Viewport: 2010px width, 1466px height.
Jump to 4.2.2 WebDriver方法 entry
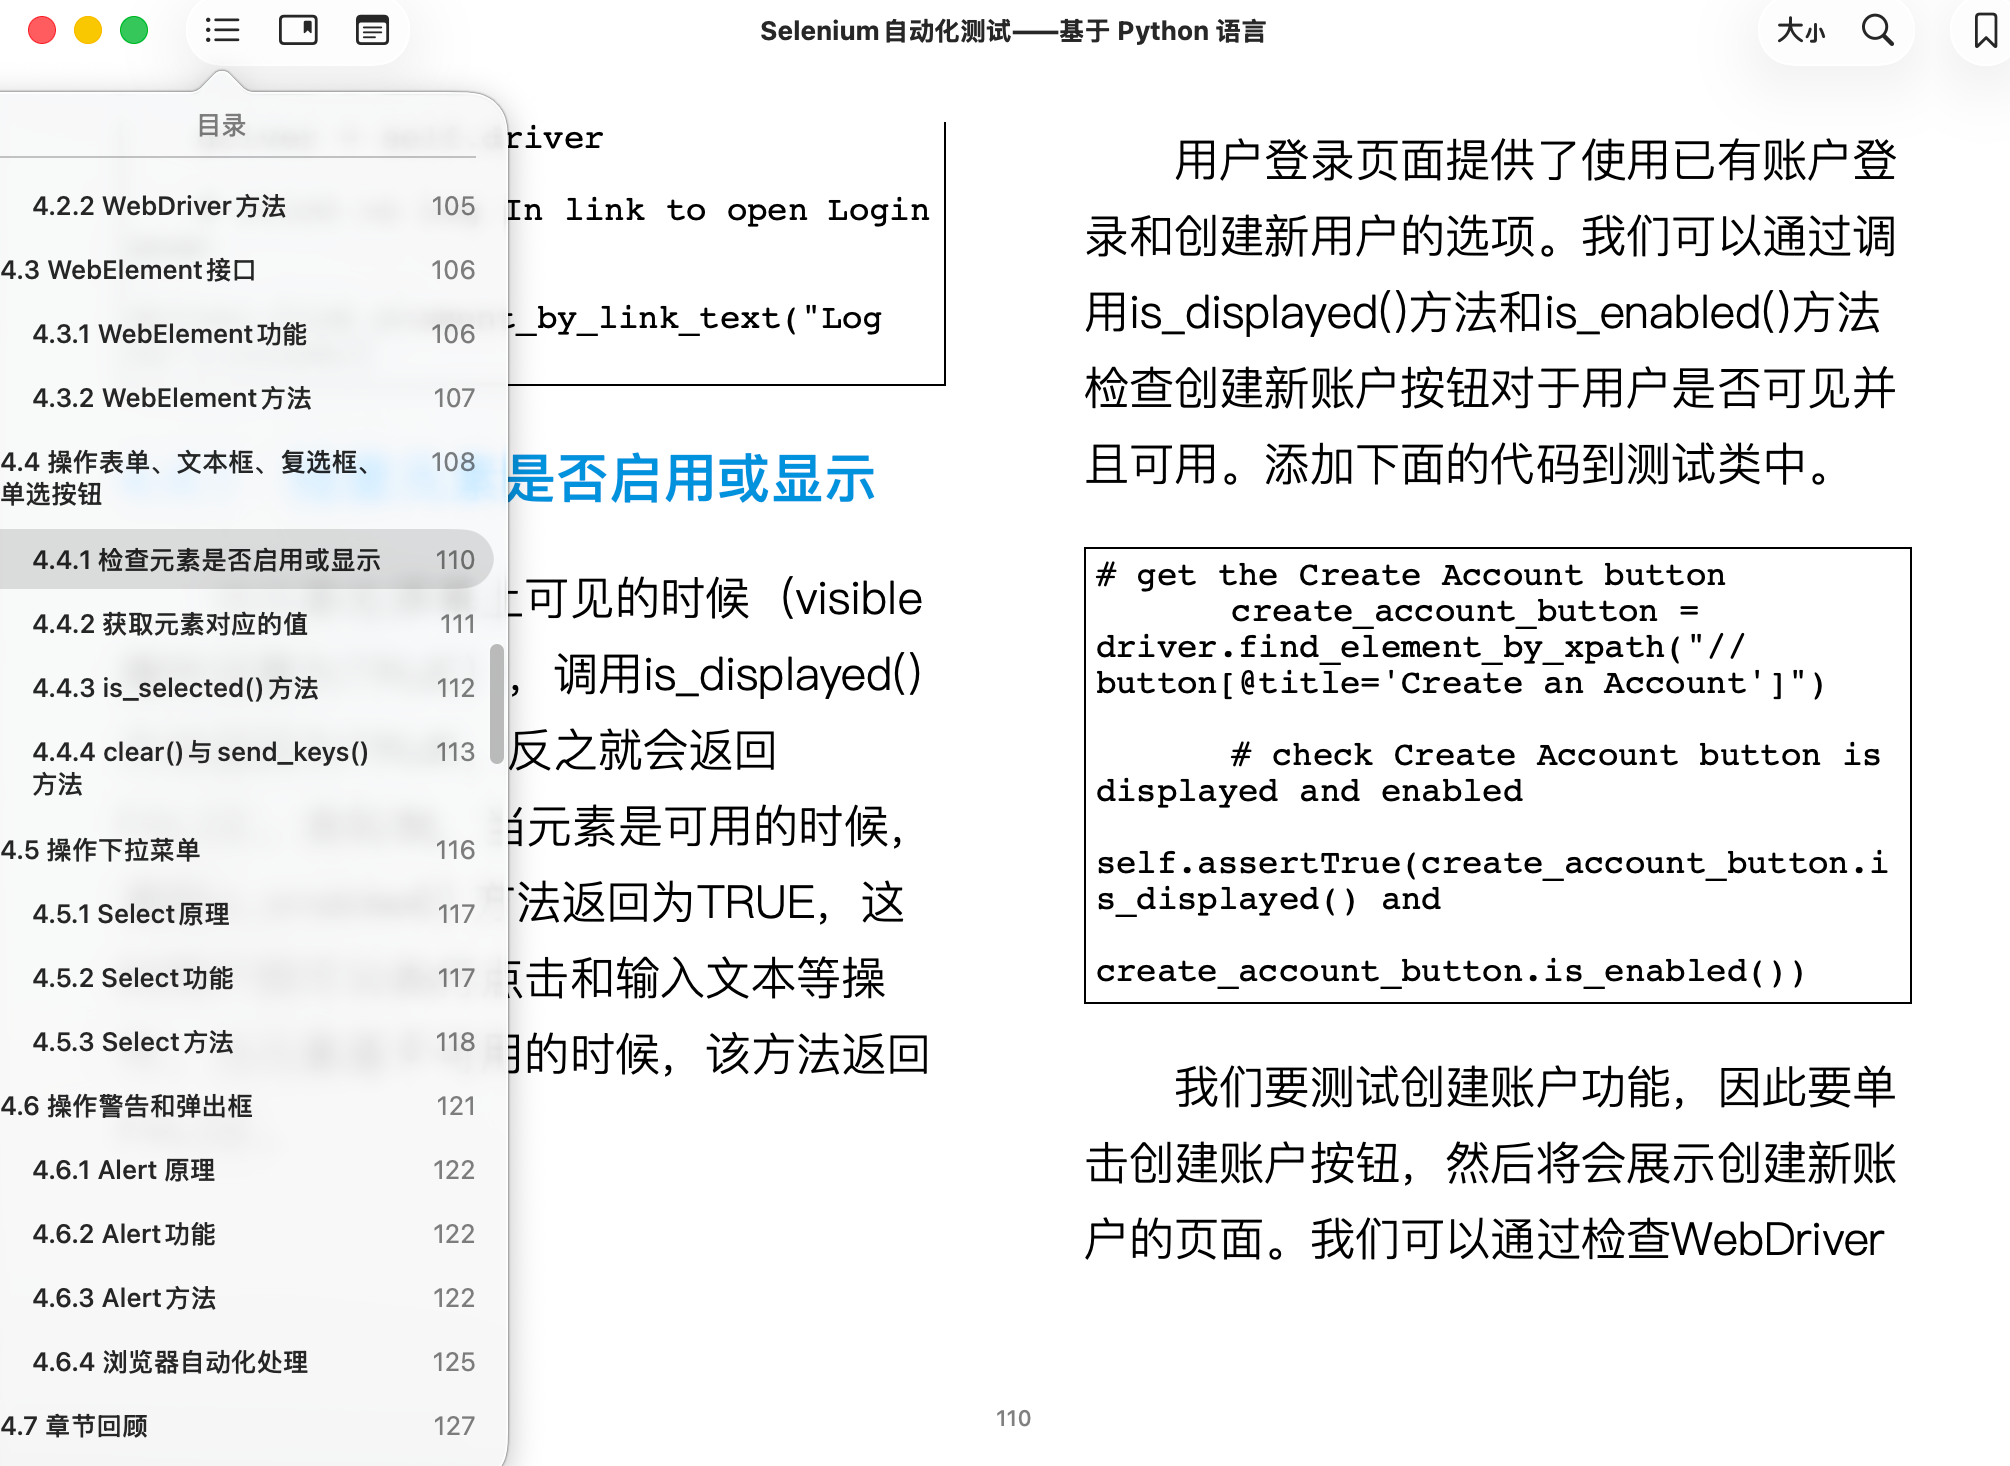(159, 206)
